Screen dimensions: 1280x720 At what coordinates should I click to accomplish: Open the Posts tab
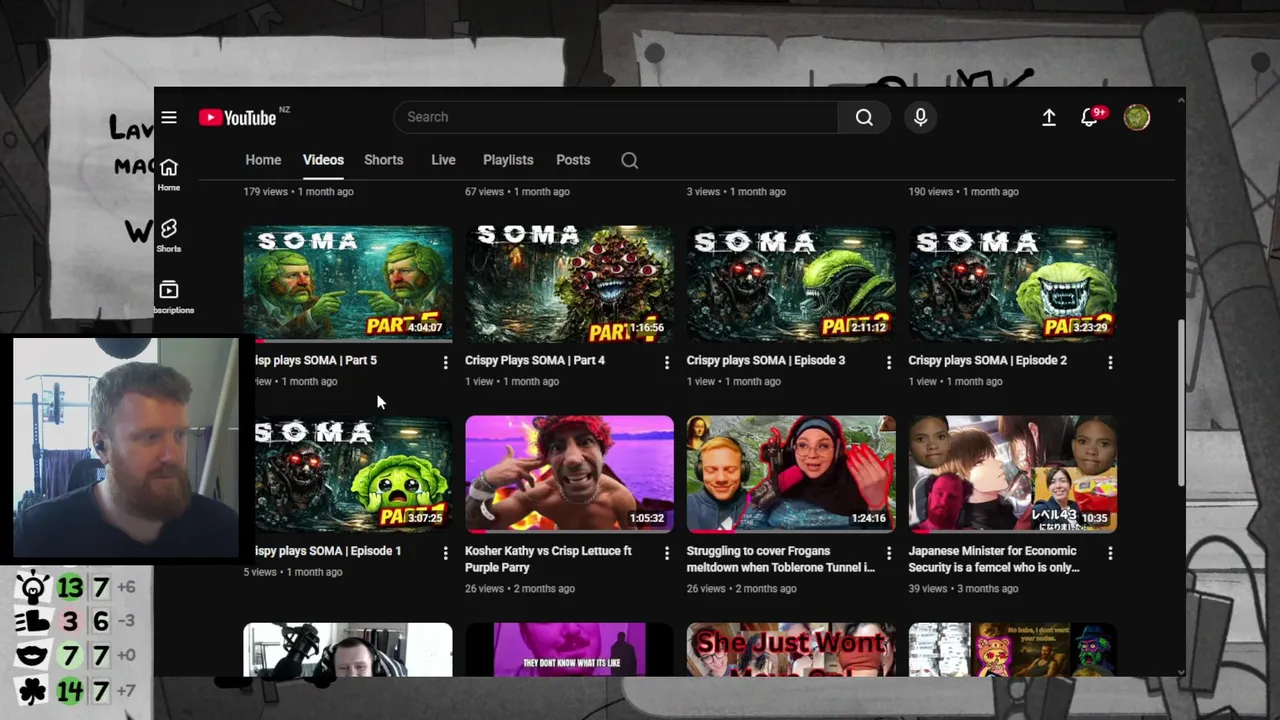click(x=573, y=160)
